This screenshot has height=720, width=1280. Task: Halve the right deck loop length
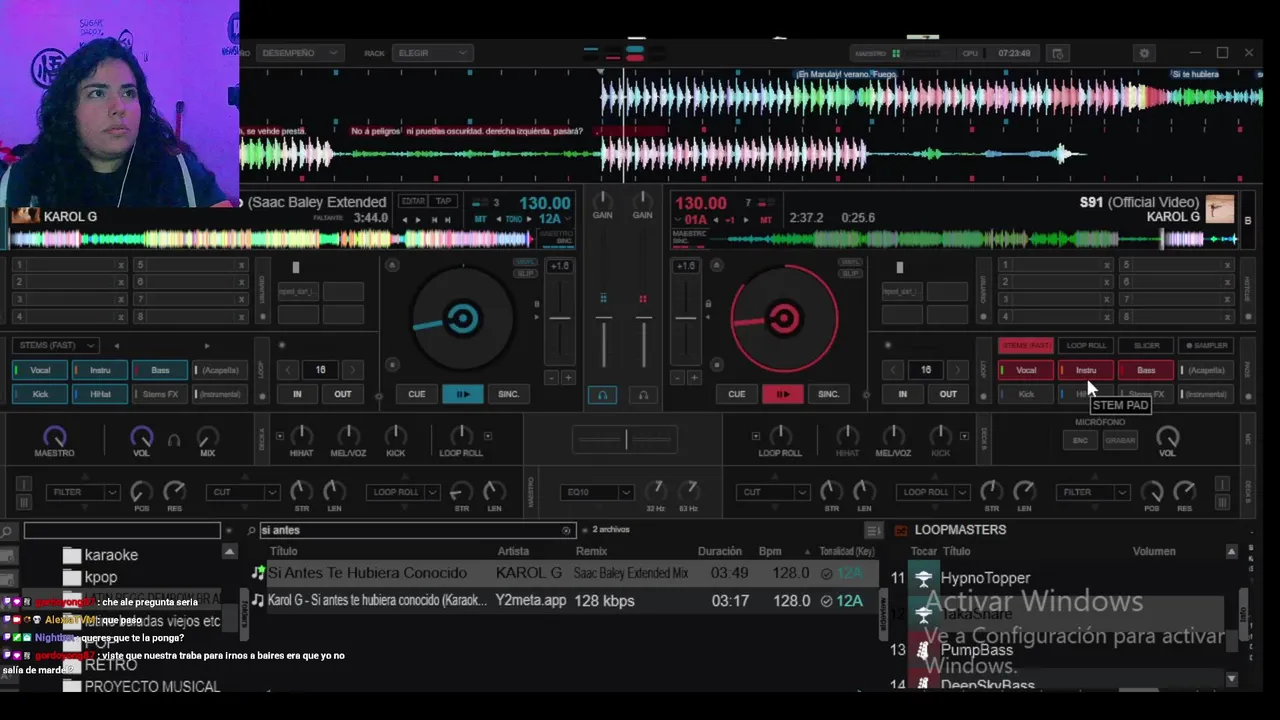(x=895, y=370)
